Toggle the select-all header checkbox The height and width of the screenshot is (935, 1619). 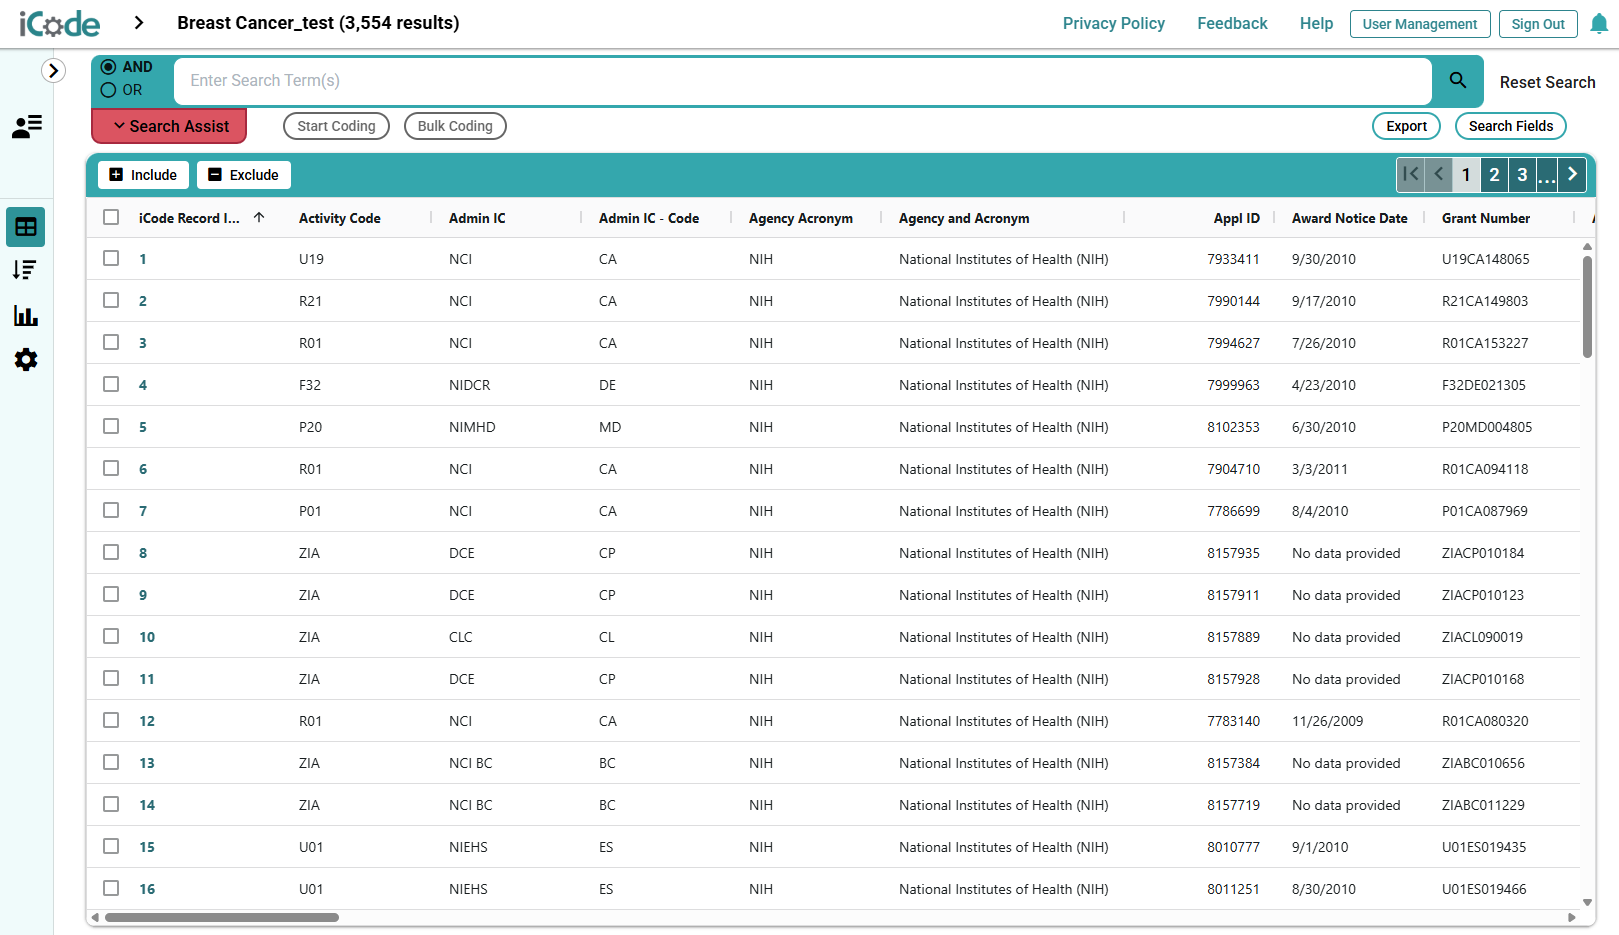tap(111, 217)
